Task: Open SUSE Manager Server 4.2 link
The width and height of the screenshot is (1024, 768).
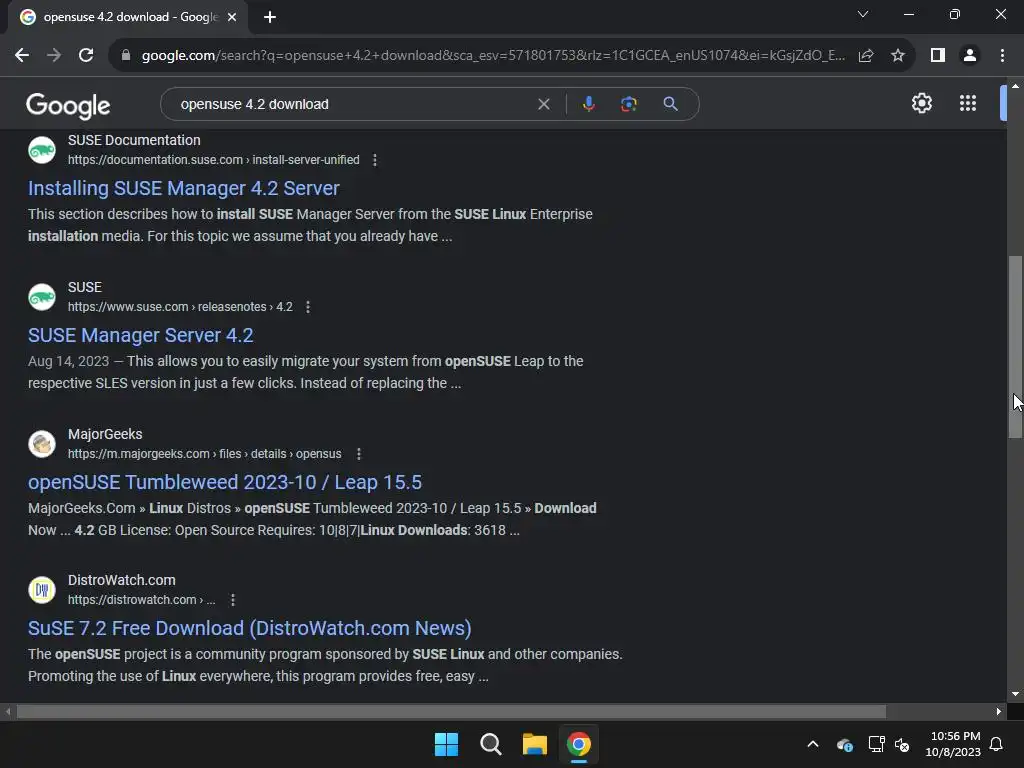Action: [140, 335]
